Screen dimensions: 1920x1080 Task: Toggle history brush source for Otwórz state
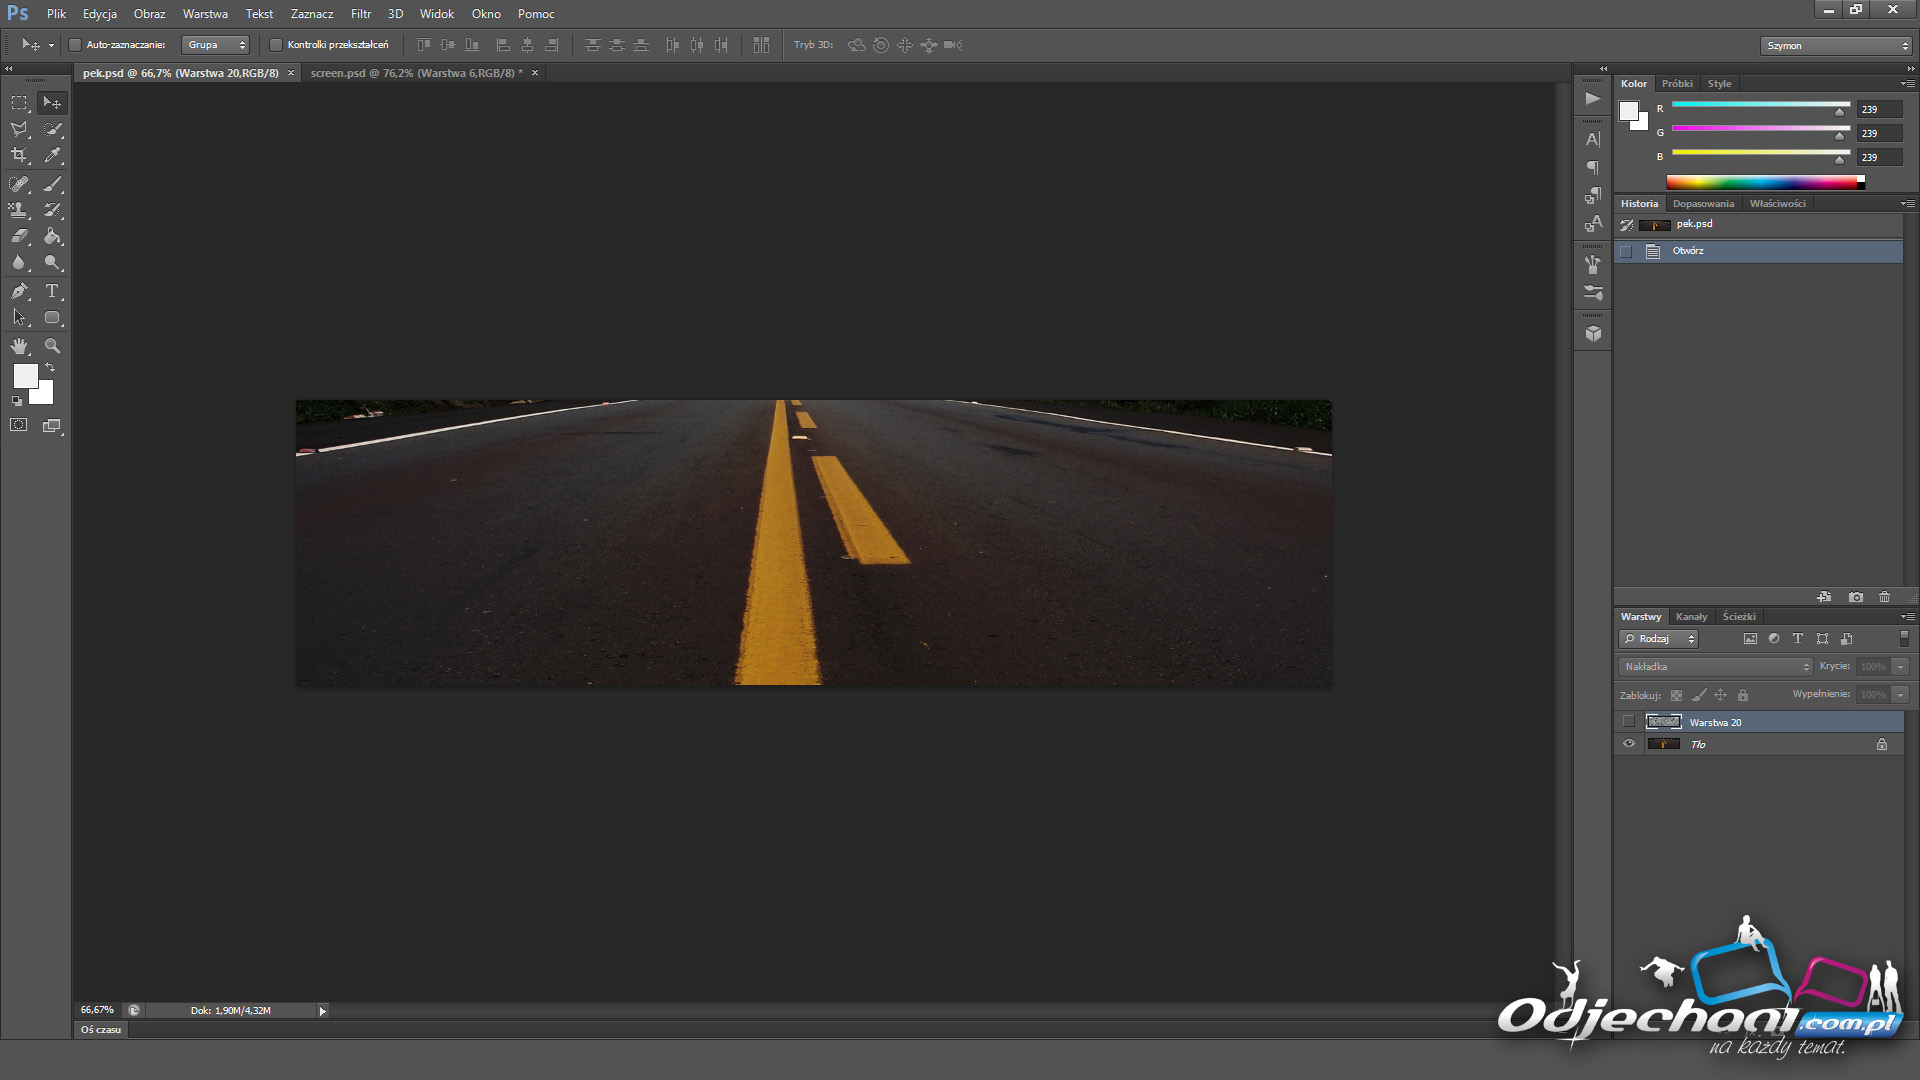pos(1626,252)
